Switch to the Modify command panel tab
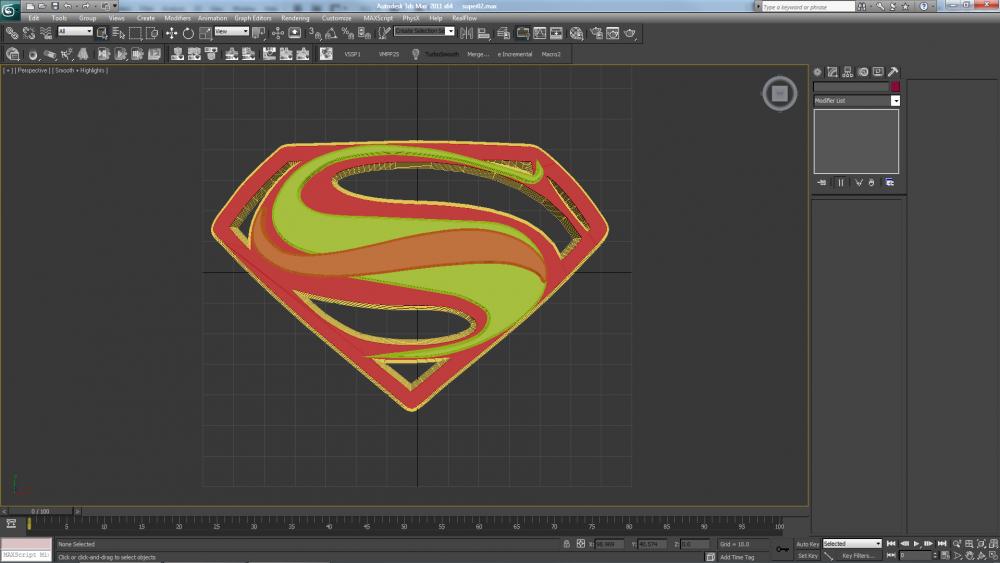Screen dimensions: 1000x563 832,72
